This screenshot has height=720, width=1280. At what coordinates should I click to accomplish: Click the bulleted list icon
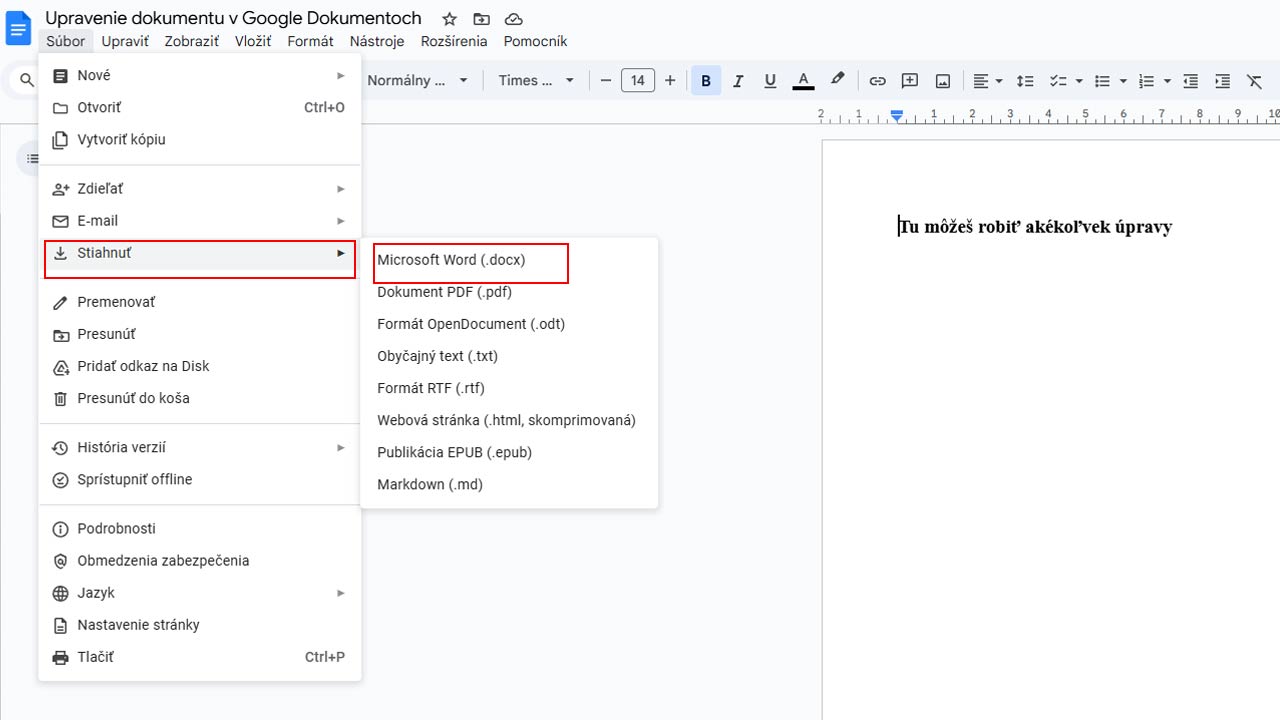1102,81
